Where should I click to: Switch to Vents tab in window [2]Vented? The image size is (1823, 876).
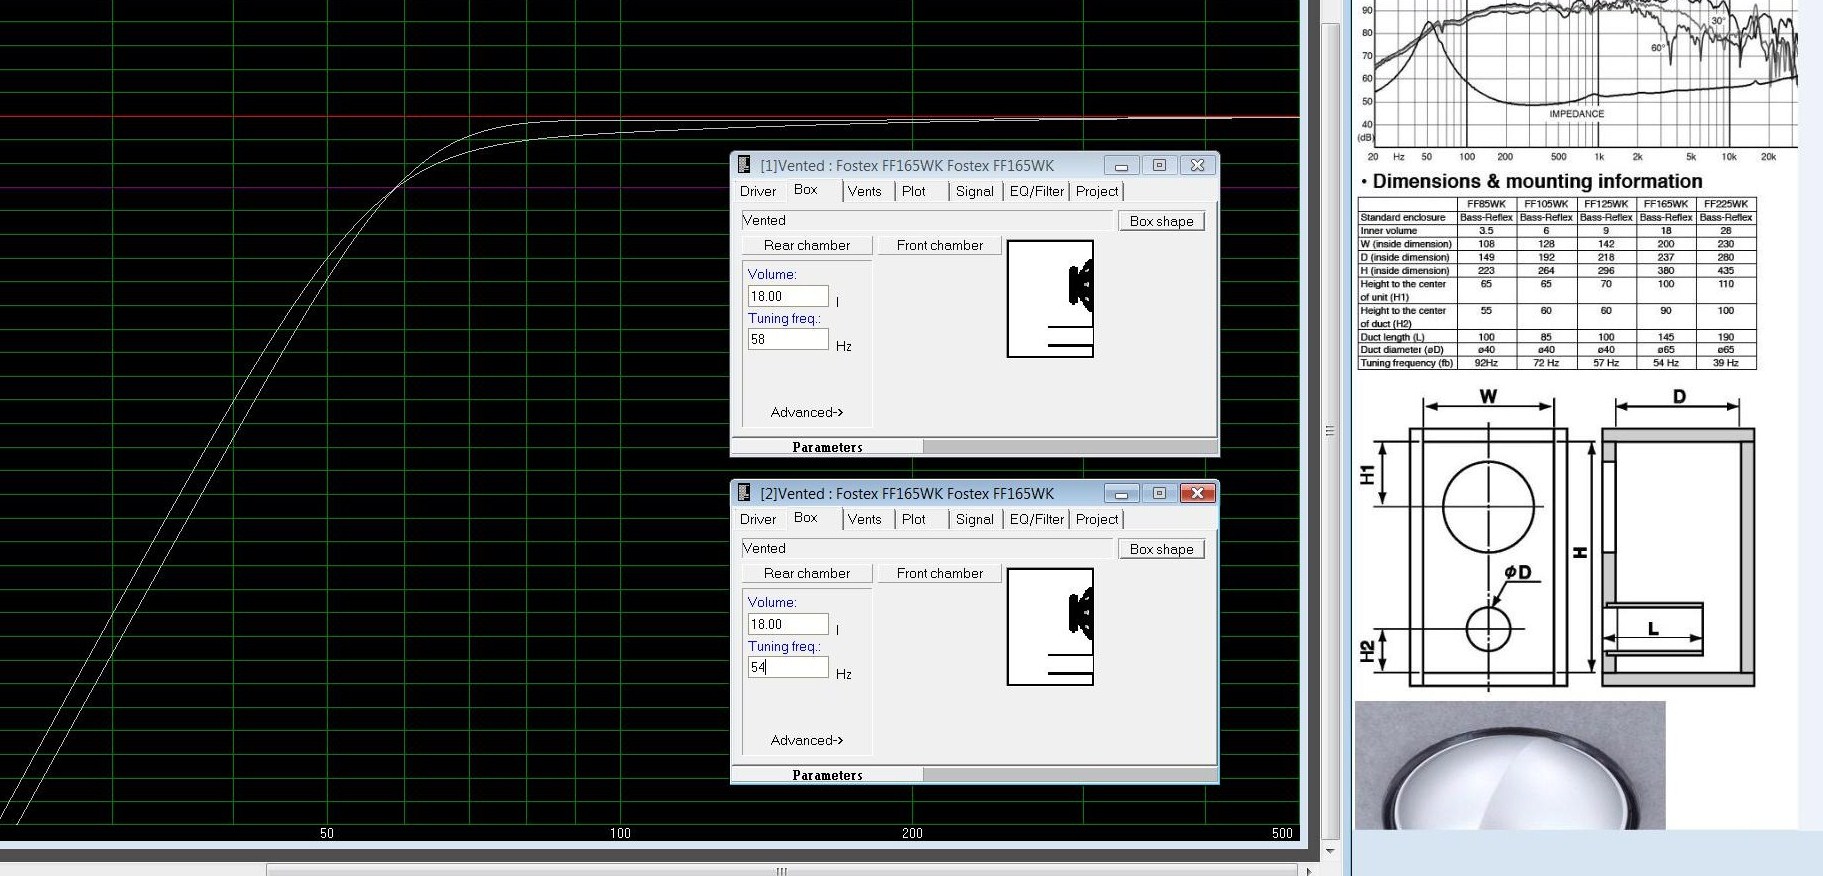(865, 519)
